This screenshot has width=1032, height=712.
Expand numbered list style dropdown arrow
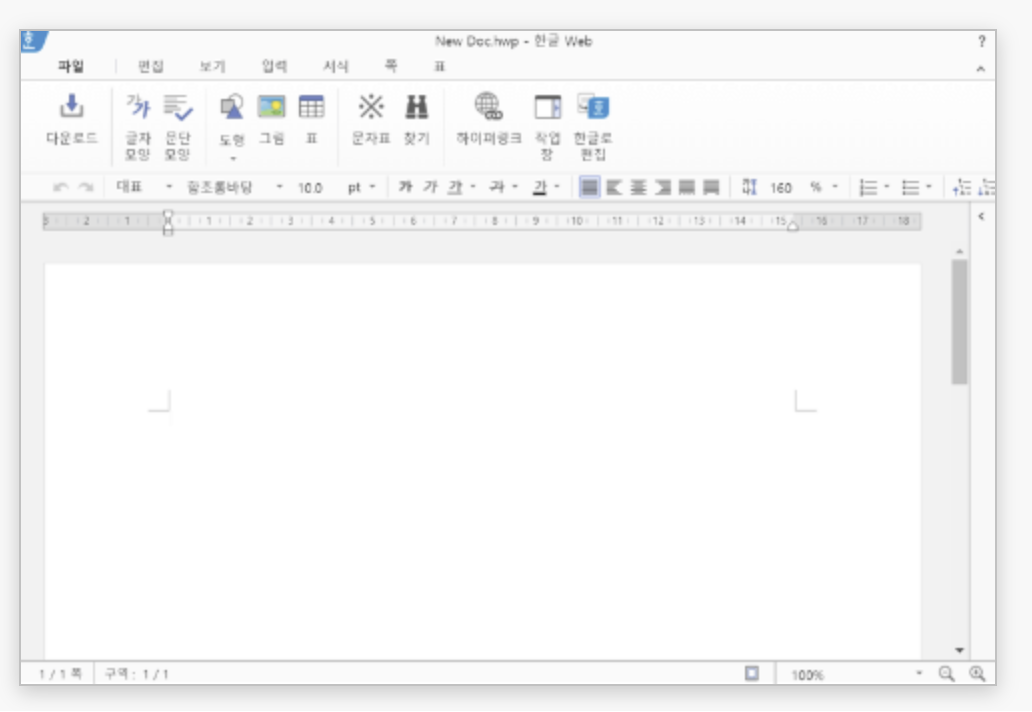[x=887, y=186]
